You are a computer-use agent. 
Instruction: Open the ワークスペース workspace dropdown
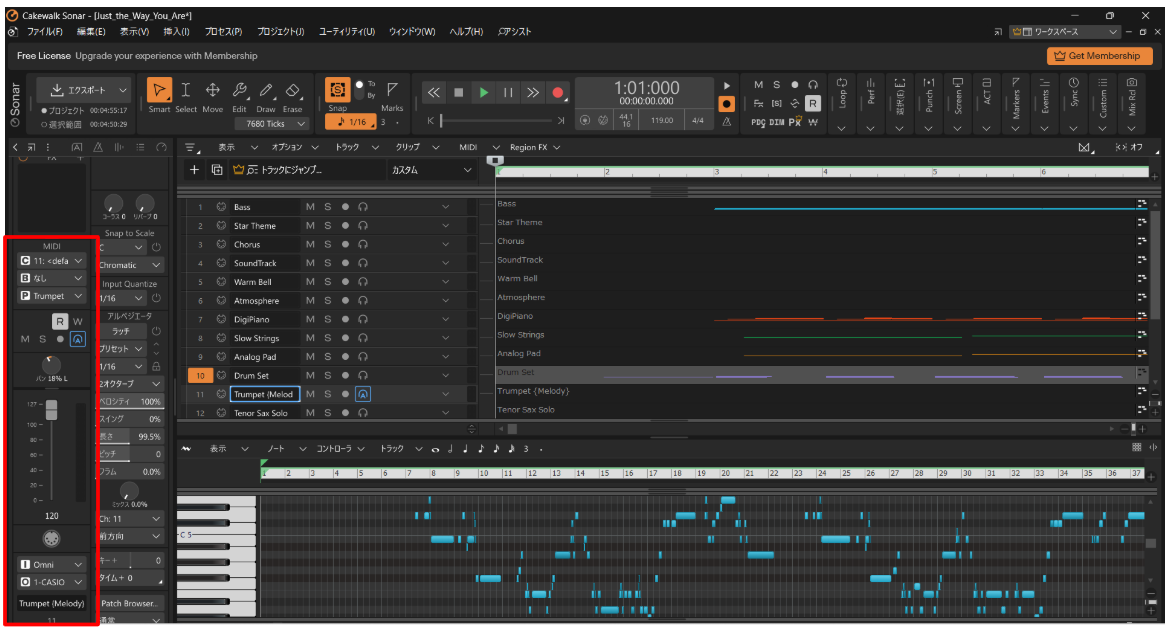pos(1064,32)
